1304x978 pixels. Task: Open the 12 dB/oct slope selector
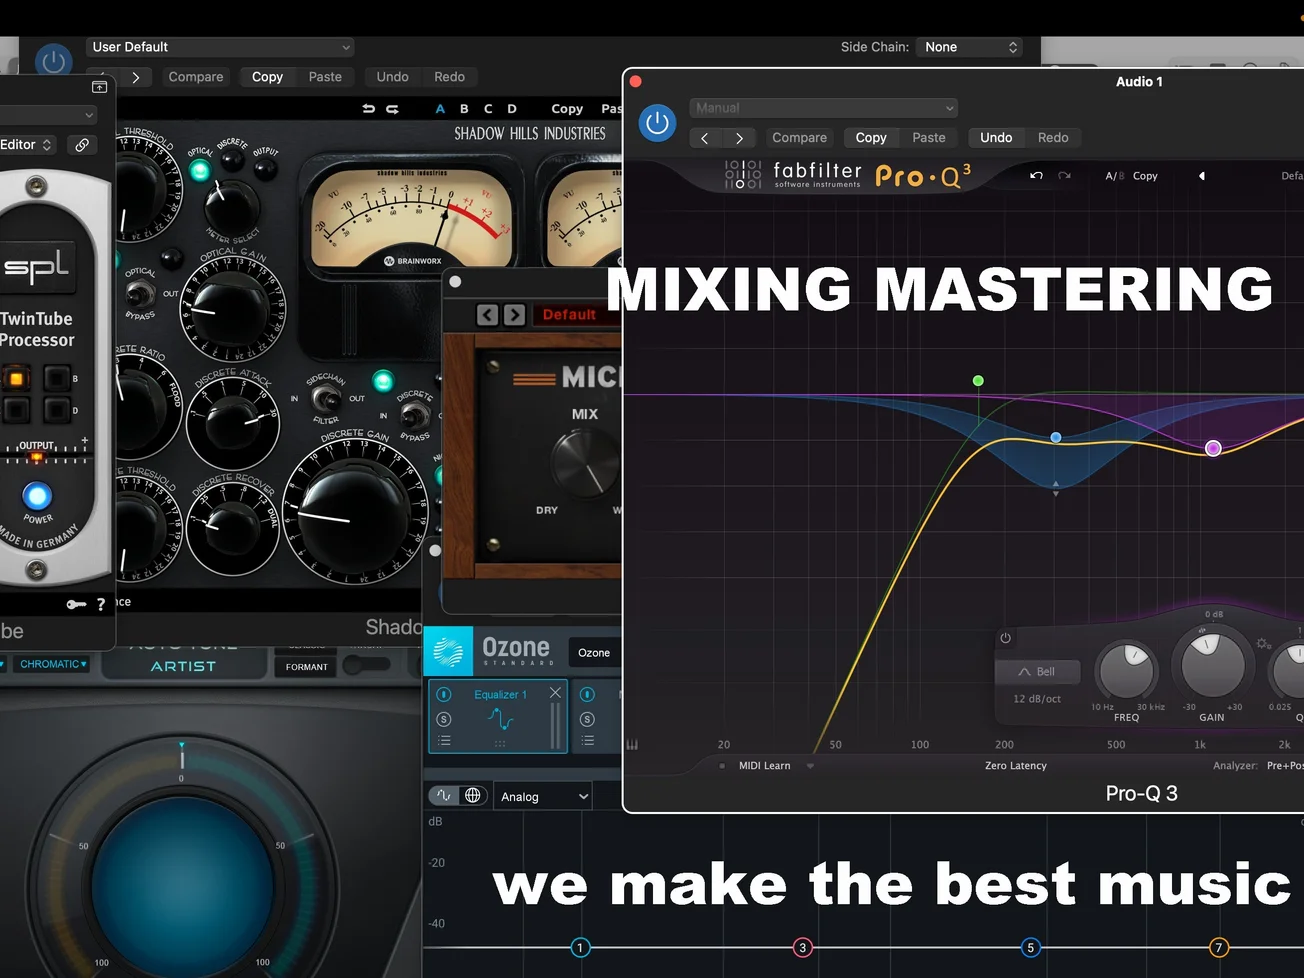pyautogui.click(x=1037, y=699)
